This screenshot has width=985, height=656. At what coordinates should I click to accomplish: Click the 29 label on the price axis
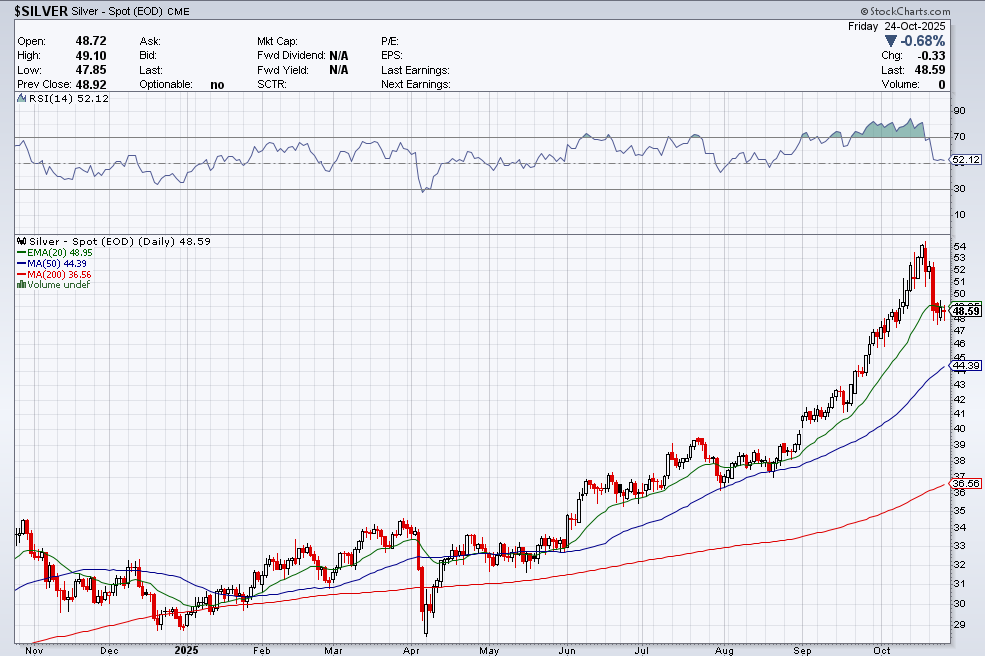(x=959, y=625)
